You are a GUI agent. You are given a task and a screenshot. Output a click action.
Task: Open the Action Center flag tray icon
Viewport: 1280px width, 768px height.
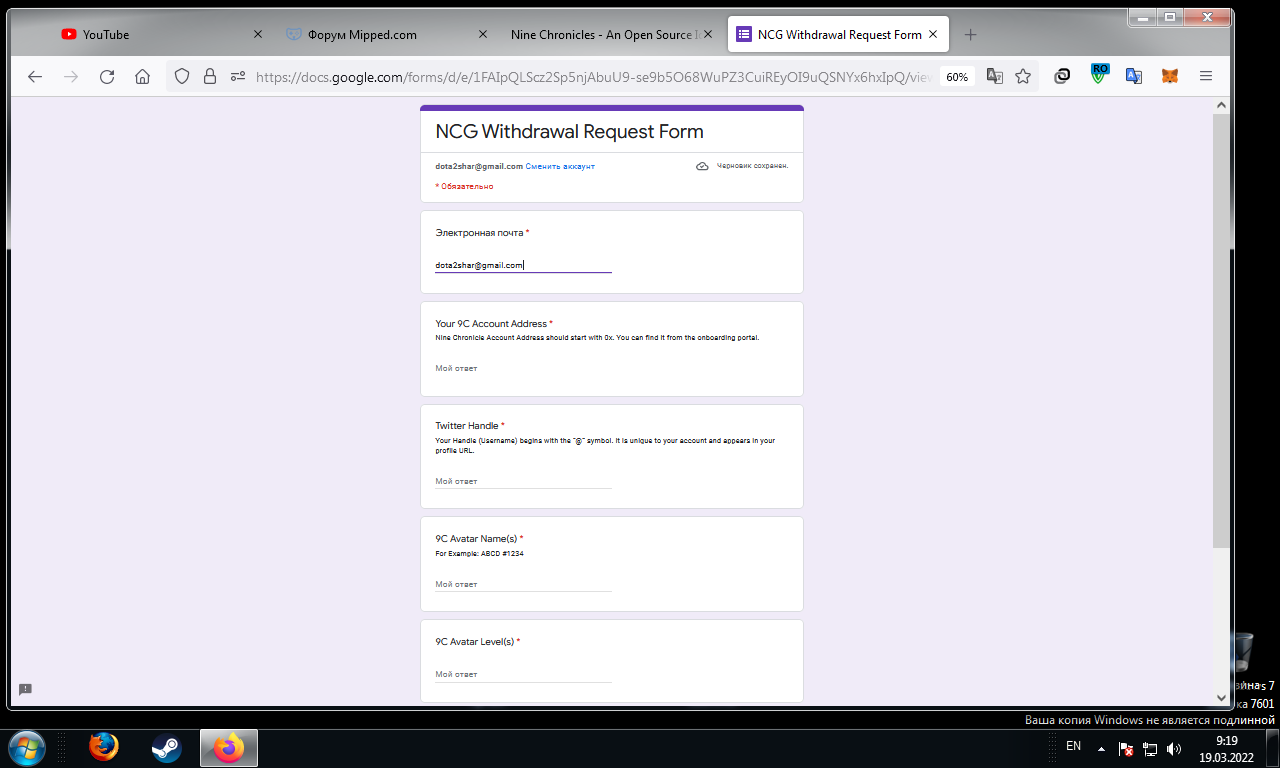point(1126,748)
